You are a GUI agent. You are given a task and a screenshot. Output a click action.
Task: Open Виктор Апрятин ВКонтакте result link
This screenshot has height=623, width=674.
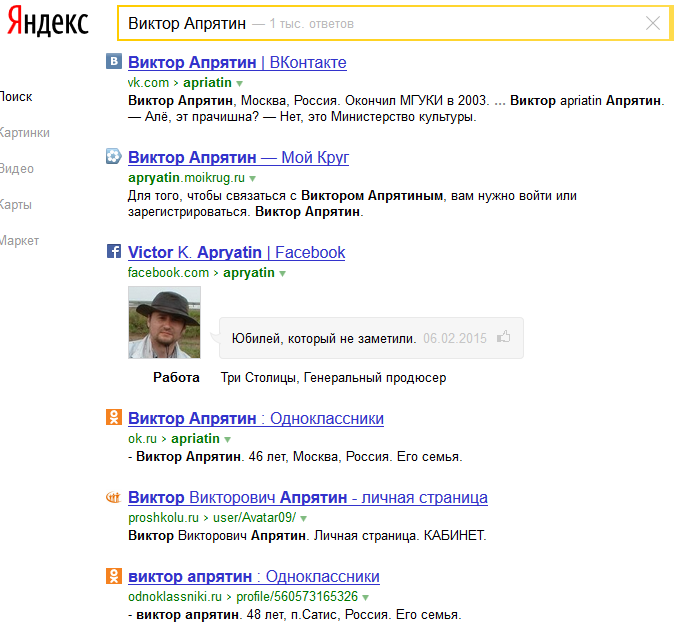[x=237, y=62]
